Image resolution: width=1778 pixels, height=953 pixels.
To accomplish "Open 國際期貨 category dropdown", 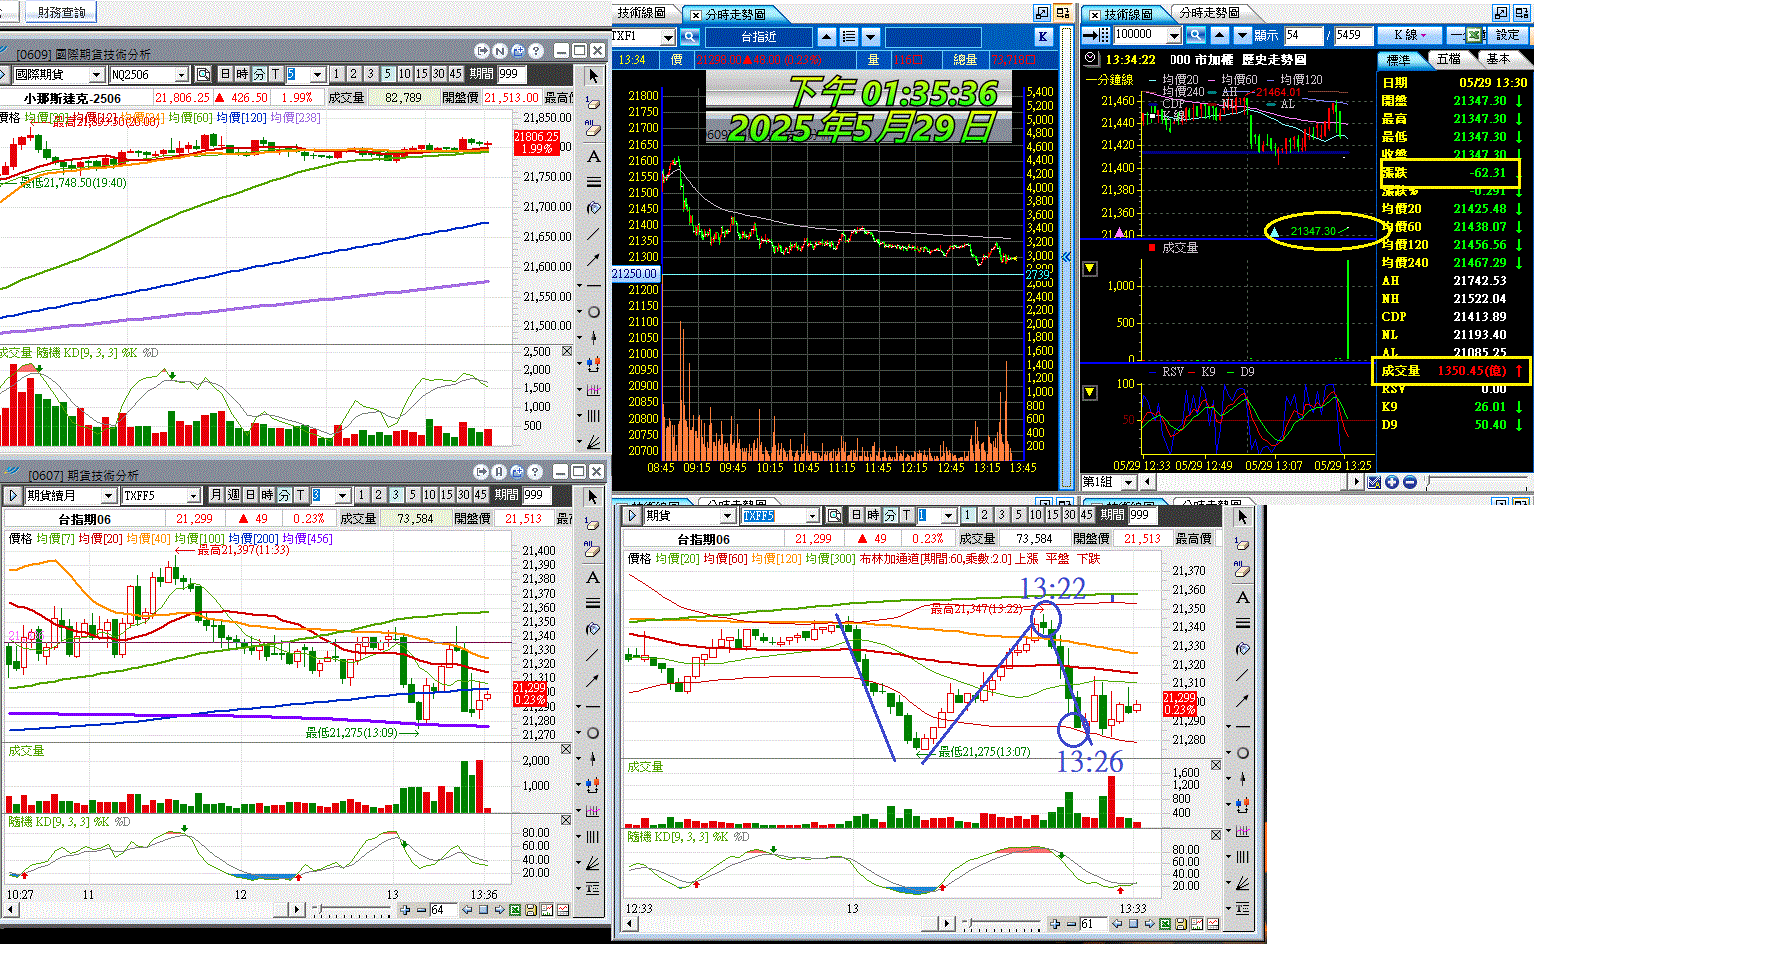I will 96,75.
